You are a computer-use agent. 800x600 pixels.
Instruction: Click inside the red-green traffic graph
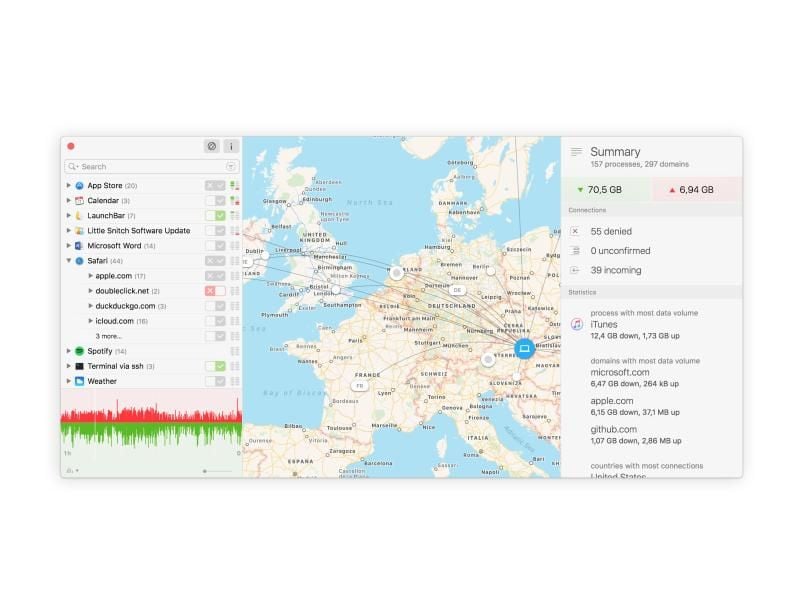pos(151,422)
